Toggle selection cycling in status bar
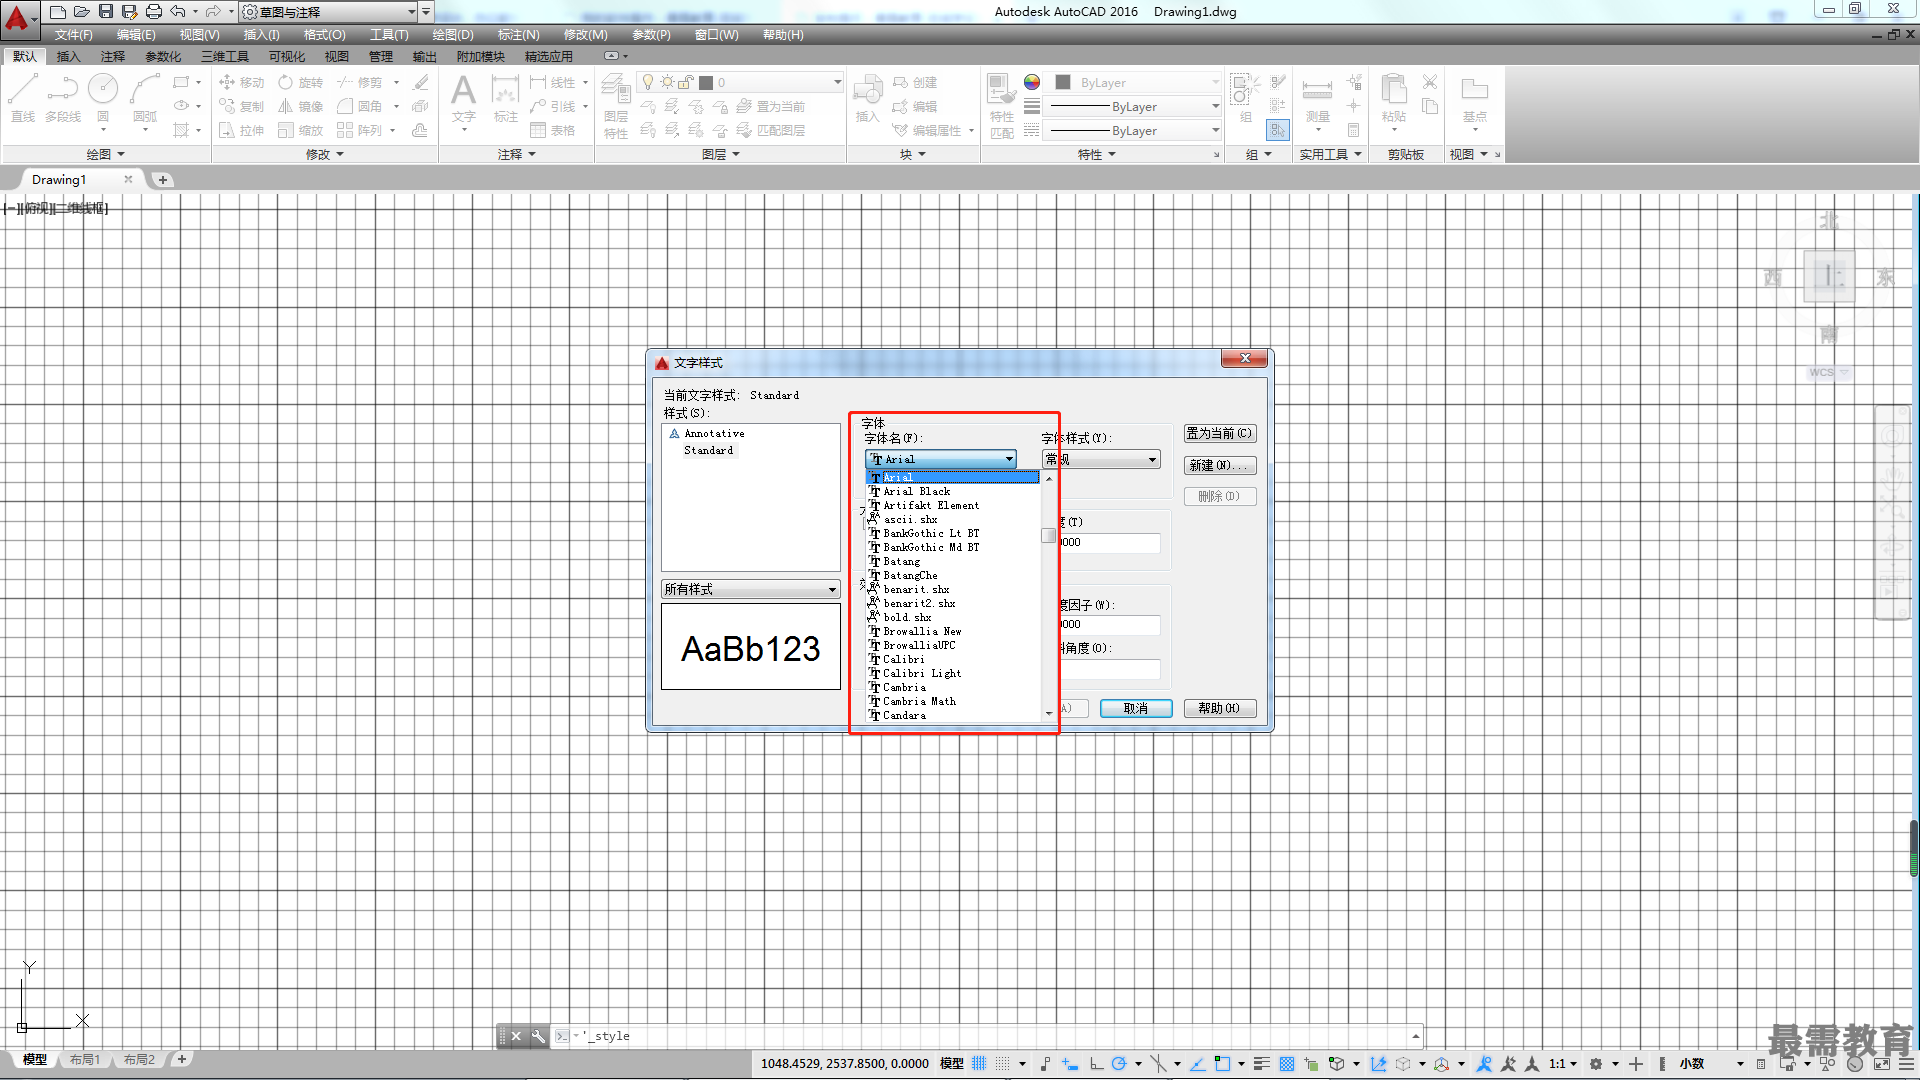 pyautogui.click(x=1311, y=1064)
